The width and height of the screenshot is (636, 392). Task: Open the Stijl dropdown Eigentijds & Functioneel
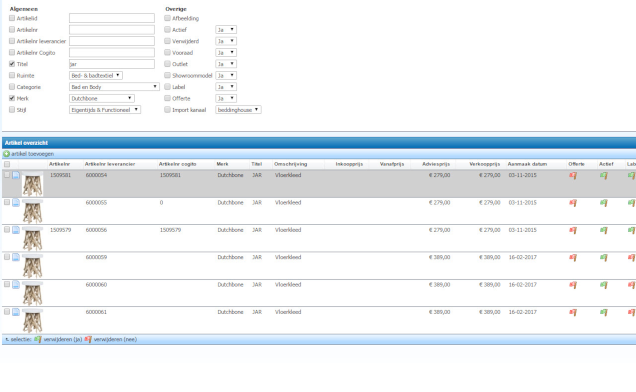pos(105,110)
